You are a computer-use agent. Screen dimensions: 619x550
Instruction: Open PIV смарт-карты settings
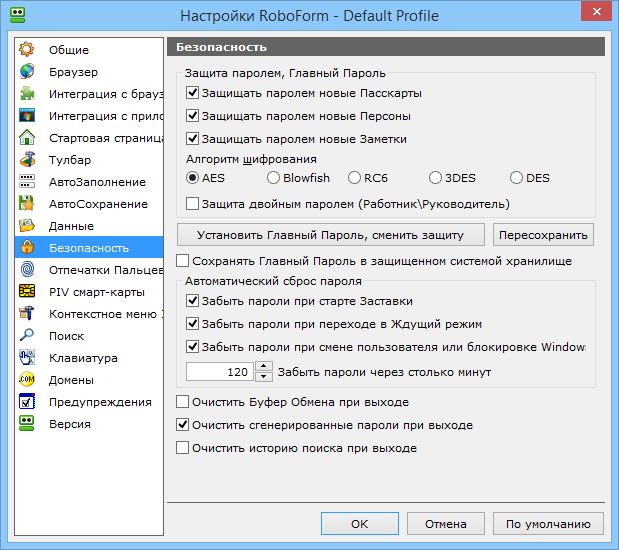(89, 292)
